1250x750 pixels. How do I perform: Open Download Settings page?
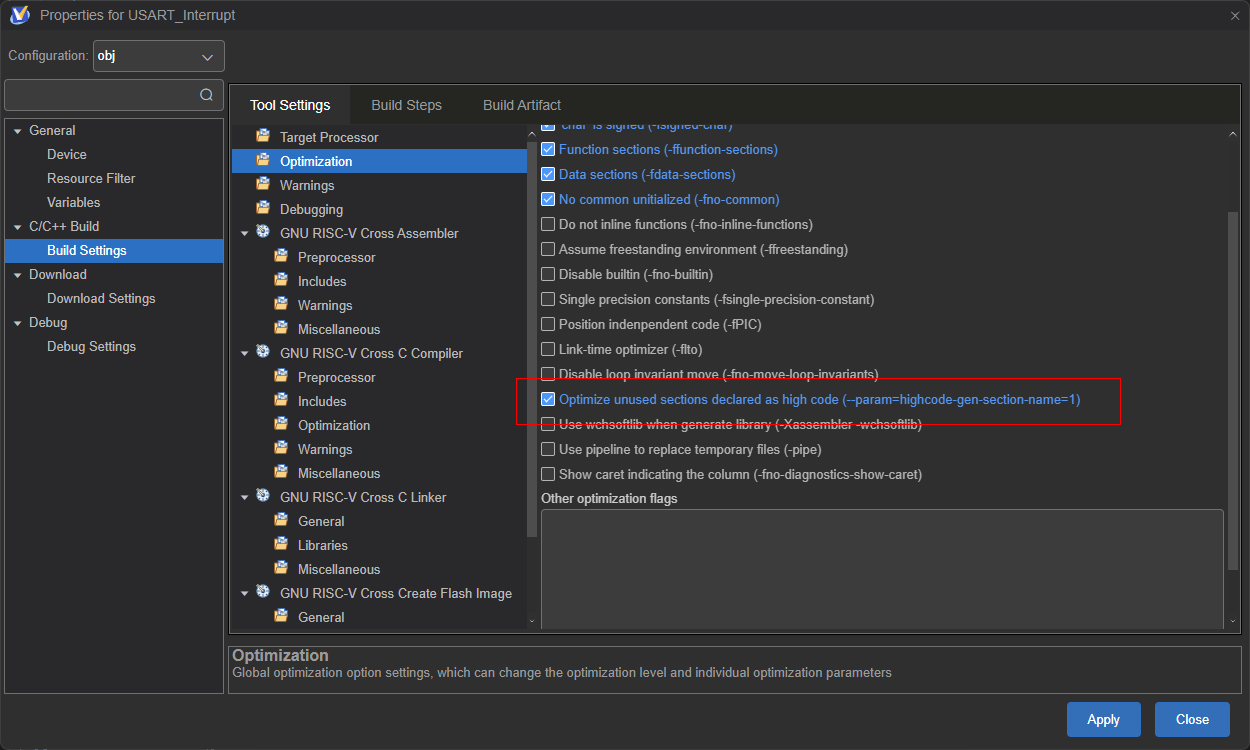click(x=101, y=298)
